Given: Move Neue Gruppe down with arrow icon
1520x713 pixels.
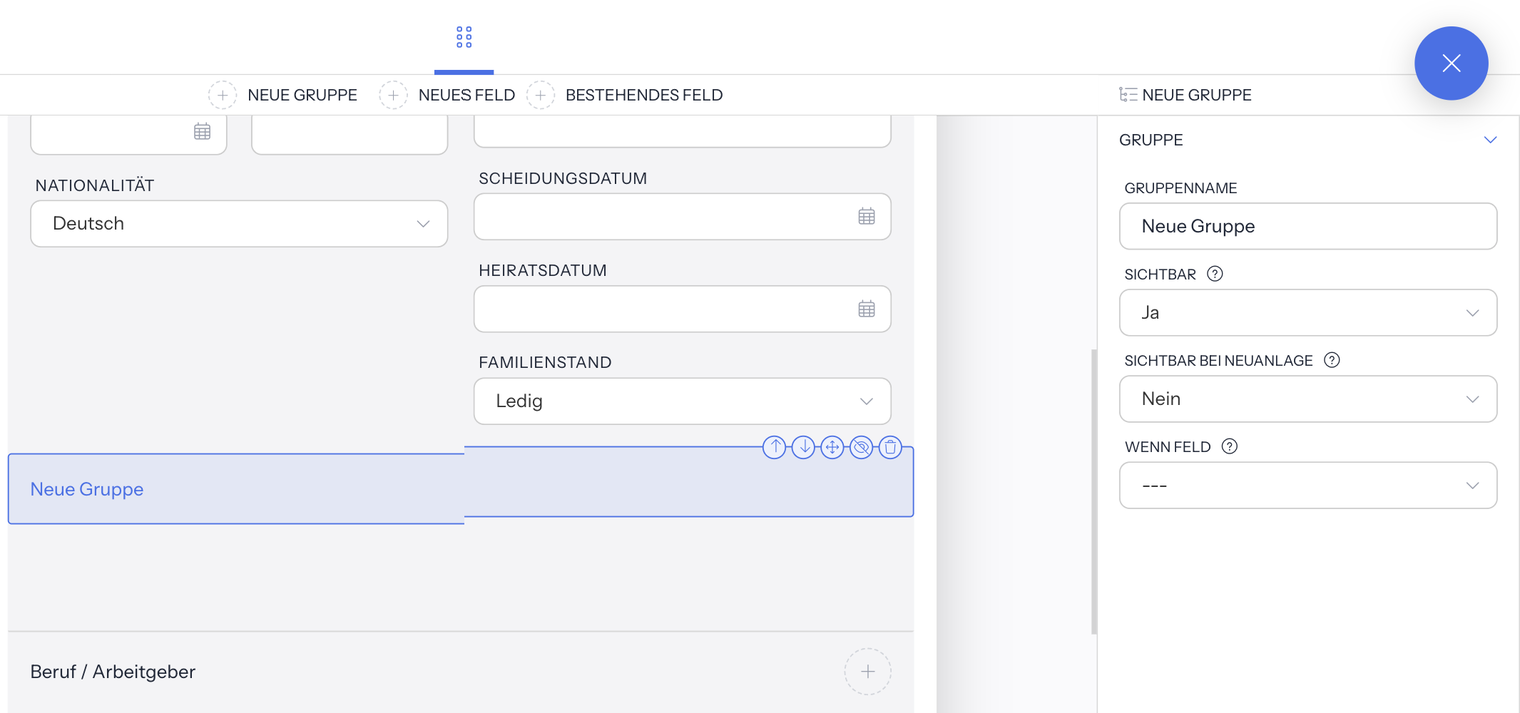Looking at the screenshot, I should tap(803, 447).
